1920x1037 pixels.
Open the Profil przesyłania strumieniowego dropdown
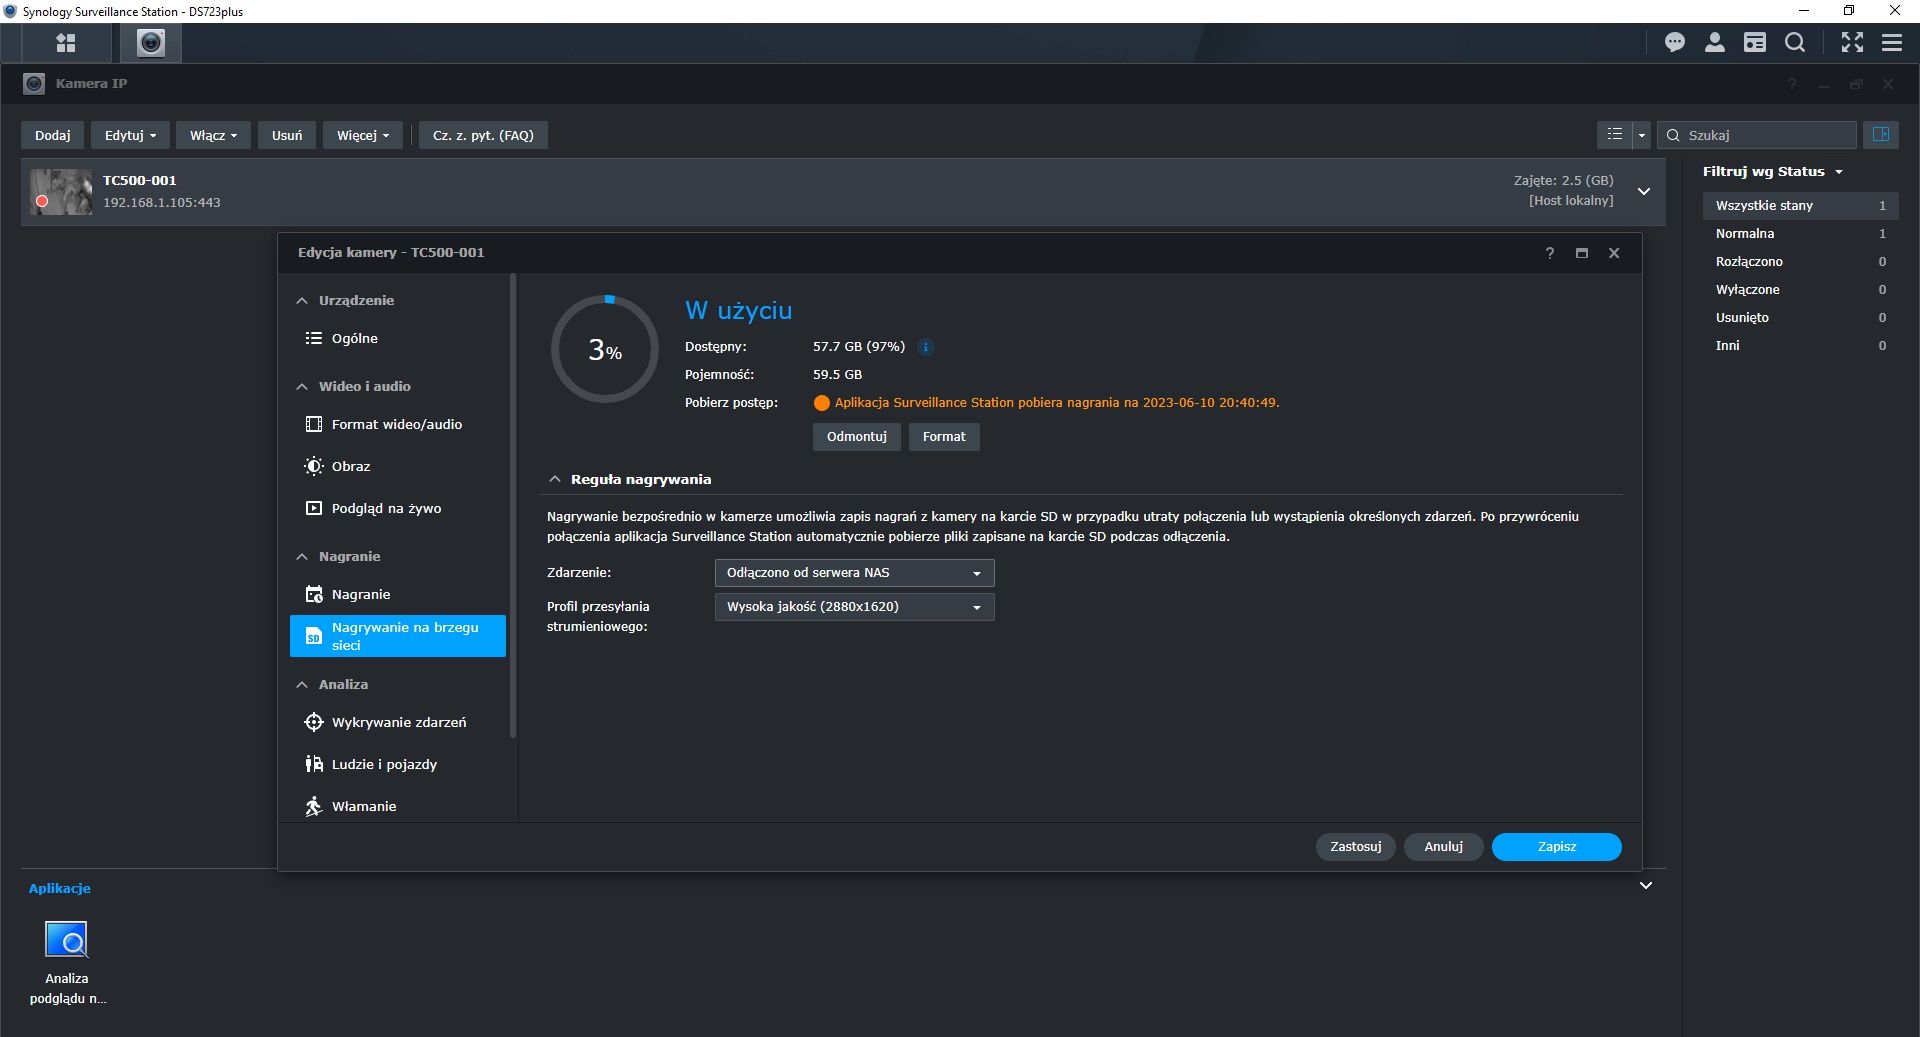point(854,607)
